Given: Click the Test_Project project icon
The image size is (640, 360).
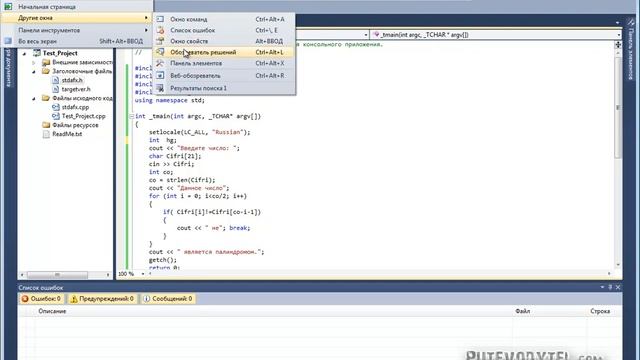Looking at the screenshot, I should 37,53.
